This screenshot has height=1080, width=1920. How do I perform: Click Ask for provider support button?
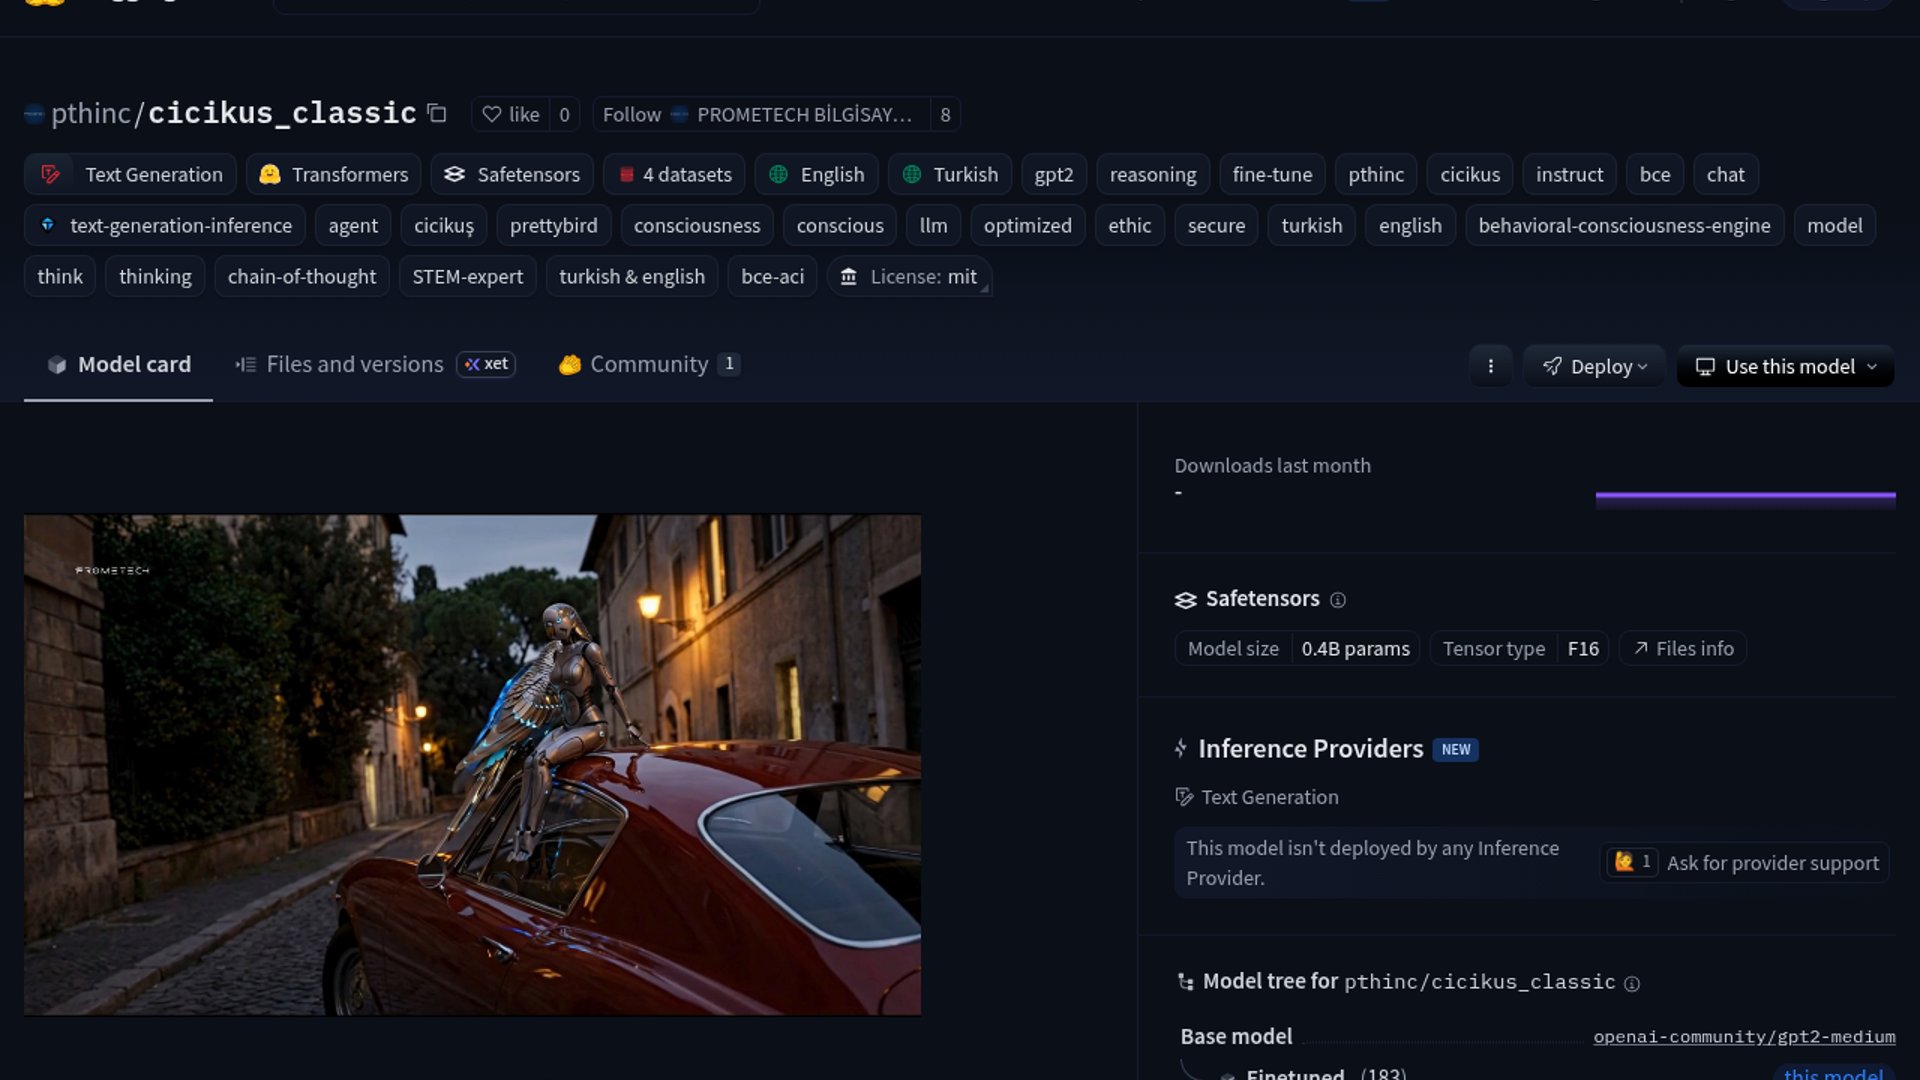[x=1771, y=862]
